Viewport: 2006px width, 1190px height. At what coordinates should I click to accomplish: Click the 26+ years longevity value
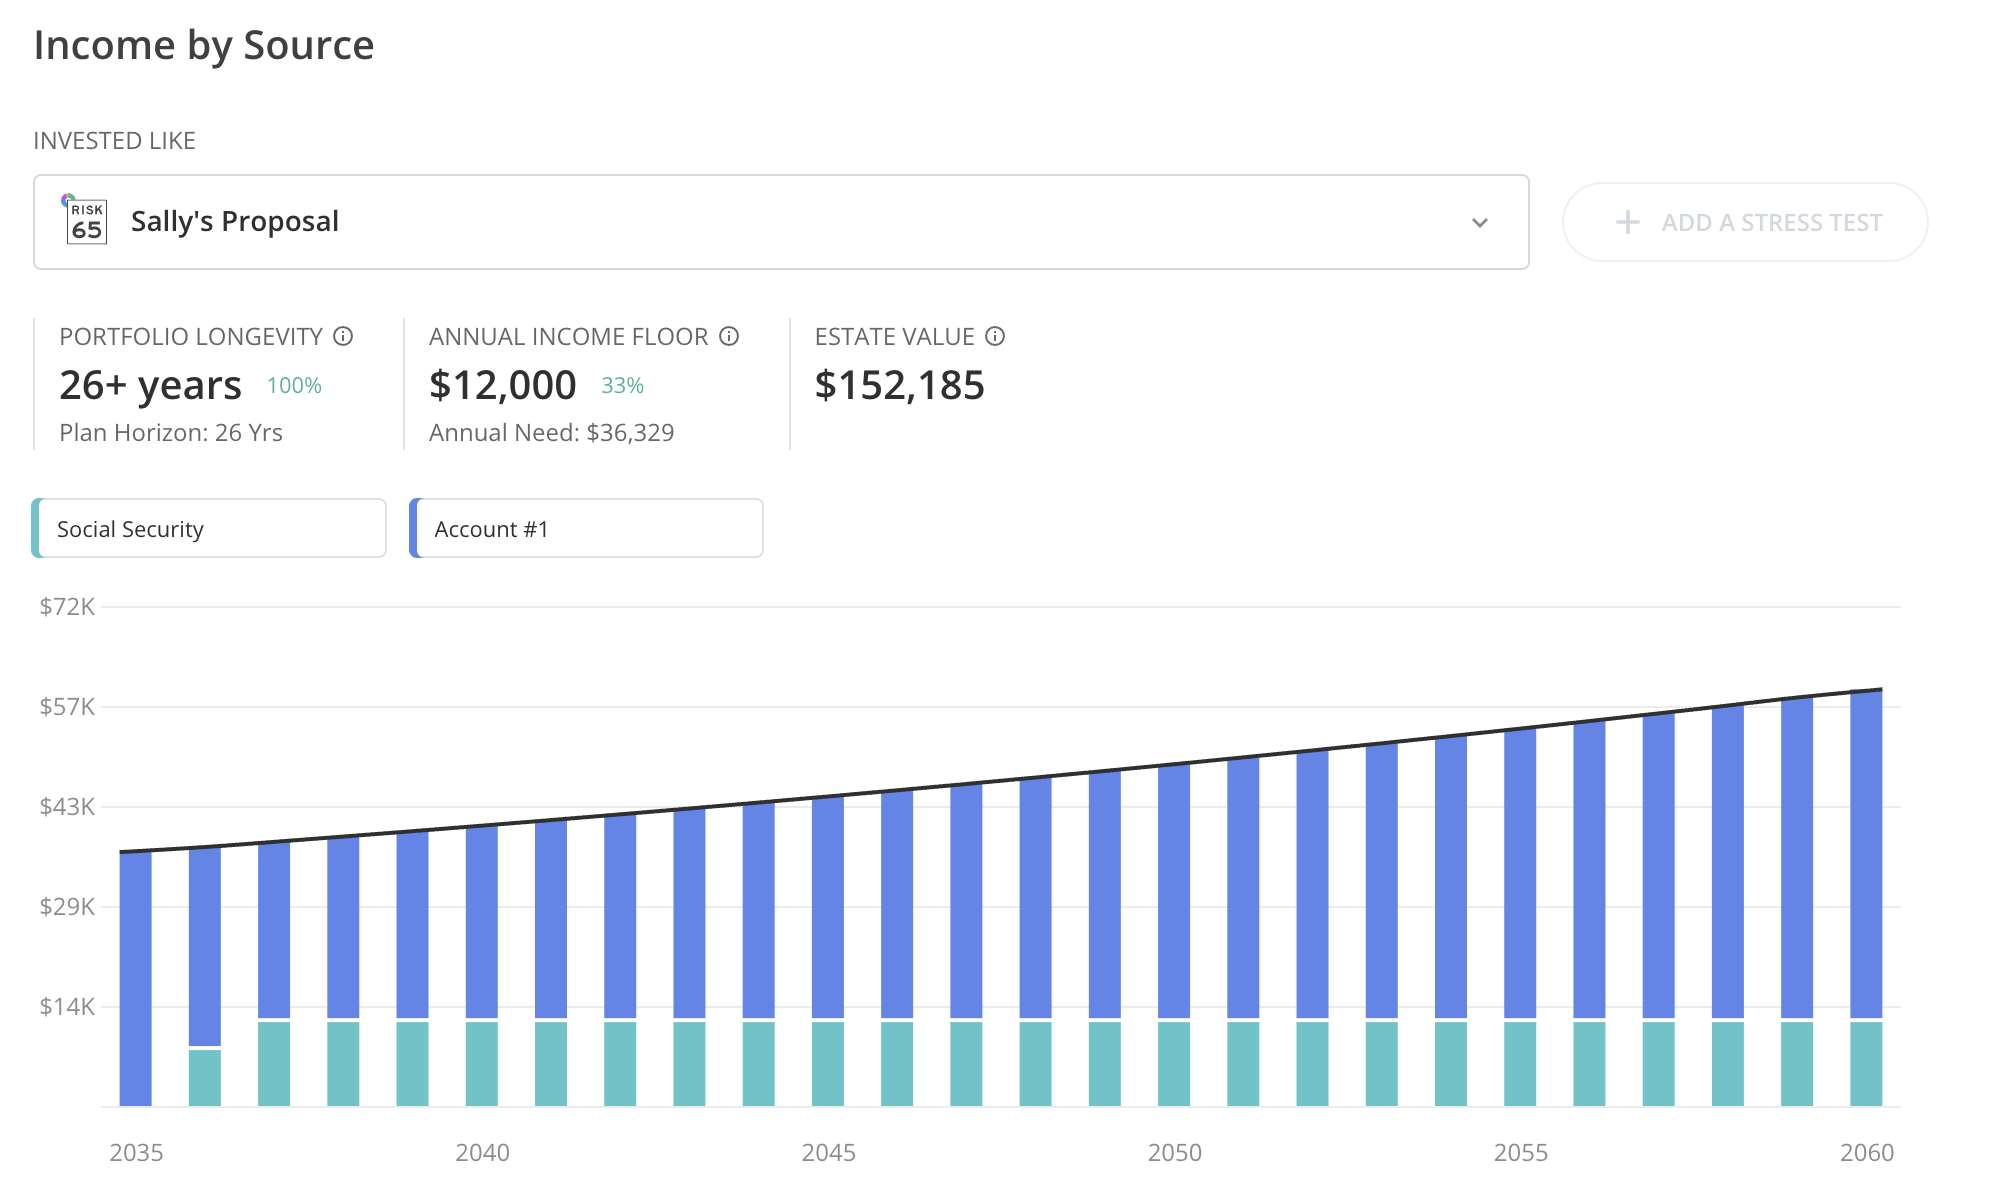click(151, 385)
